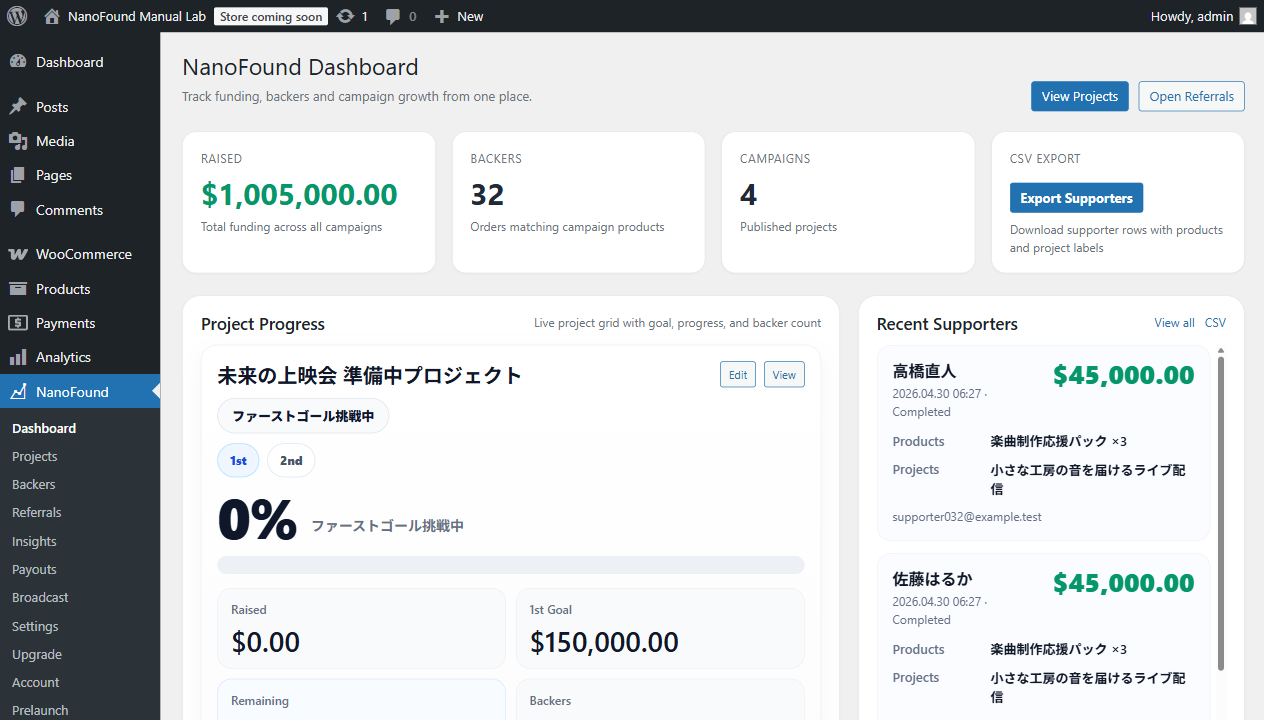Screen dimensions: 1264x720
Task: Click the Recent Supporters scrollbar
Action: (x=1221, y=513)
